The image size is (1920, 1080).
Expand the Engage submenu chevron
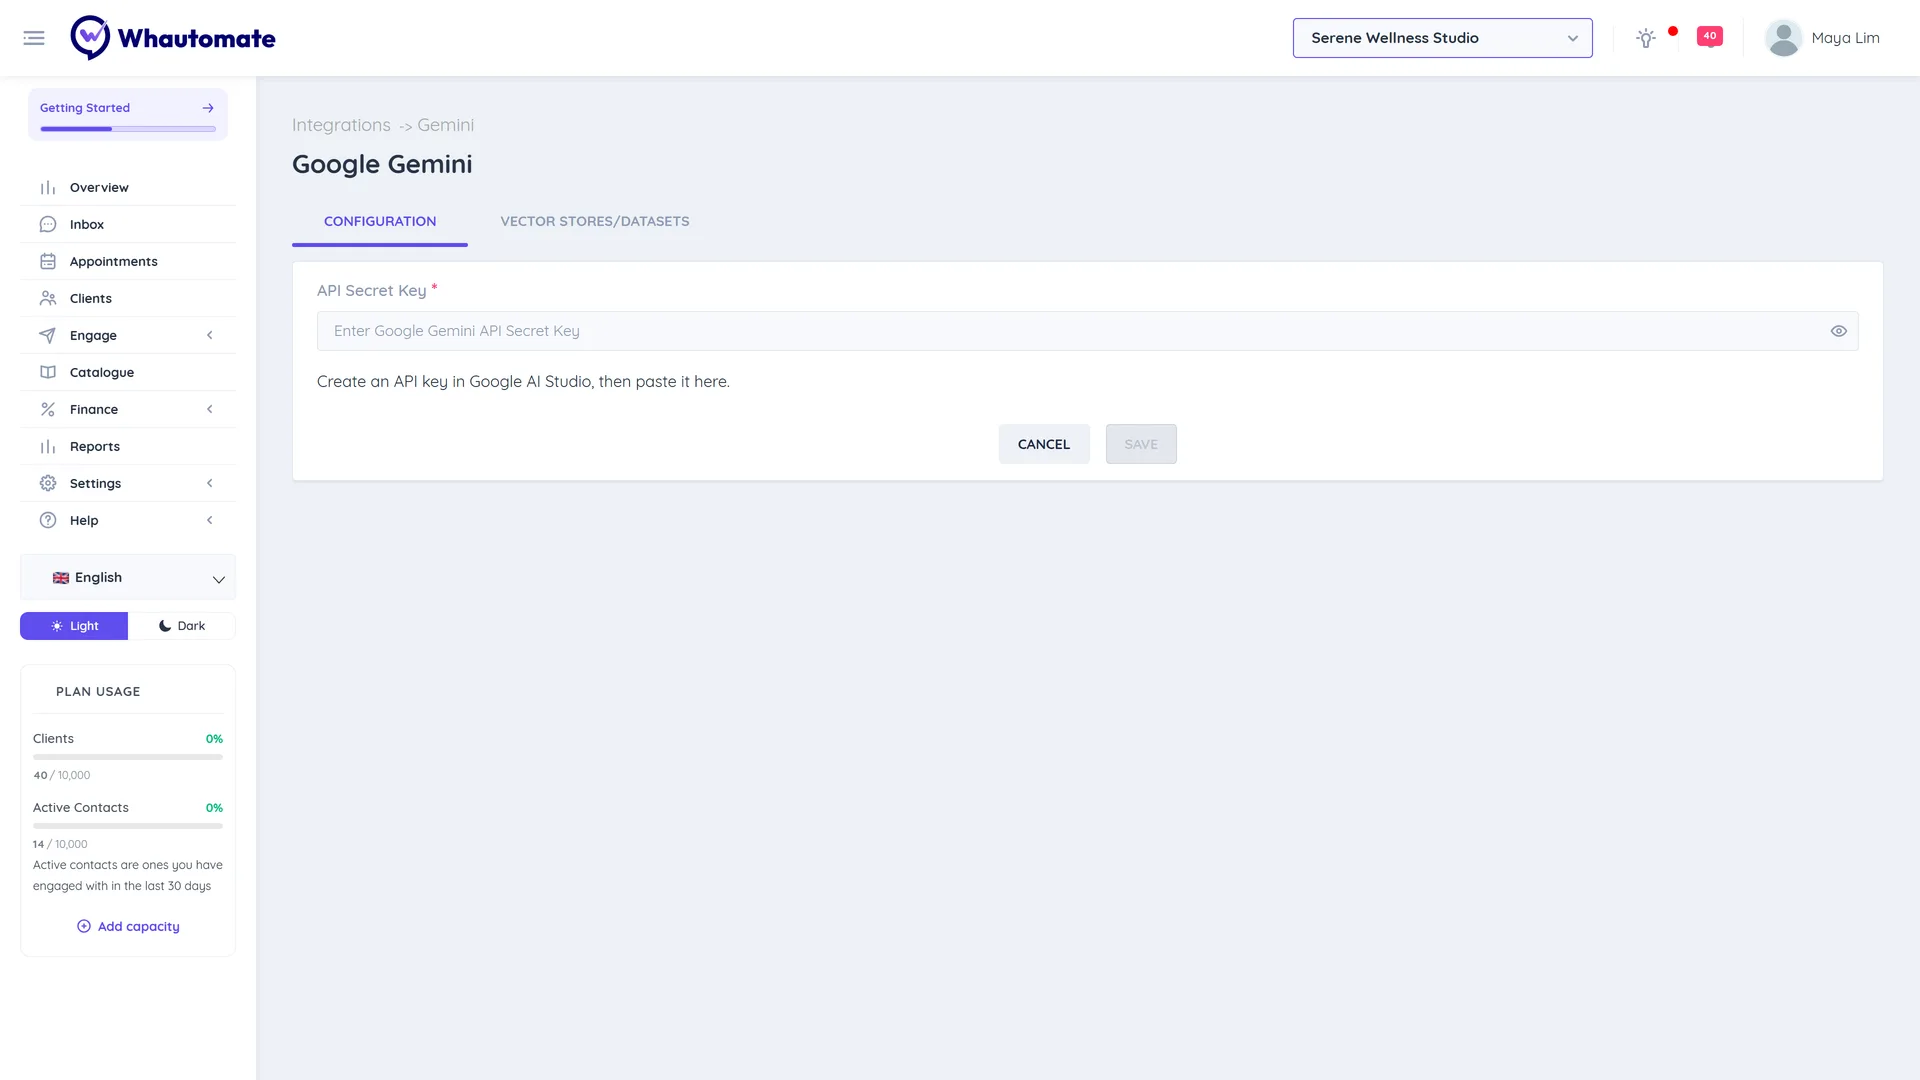coord(210,336)
